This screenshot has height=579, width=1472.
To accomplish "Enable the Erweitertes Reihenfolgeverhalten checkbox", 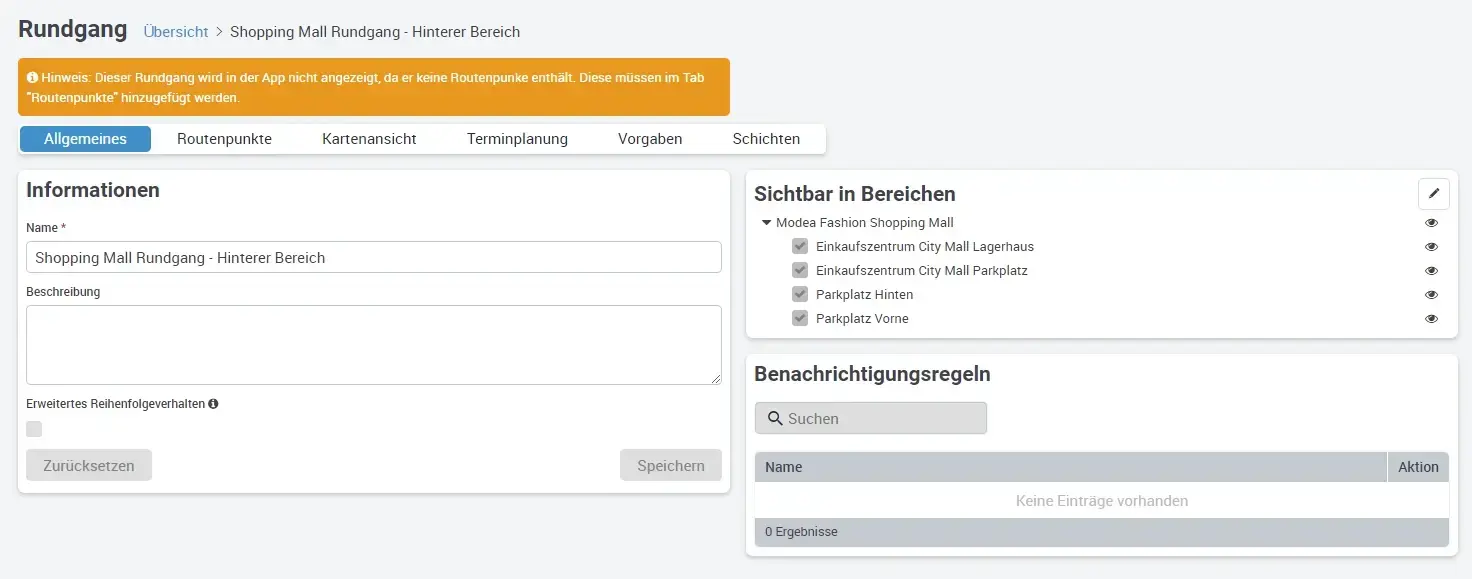I will tap(34, 428).
